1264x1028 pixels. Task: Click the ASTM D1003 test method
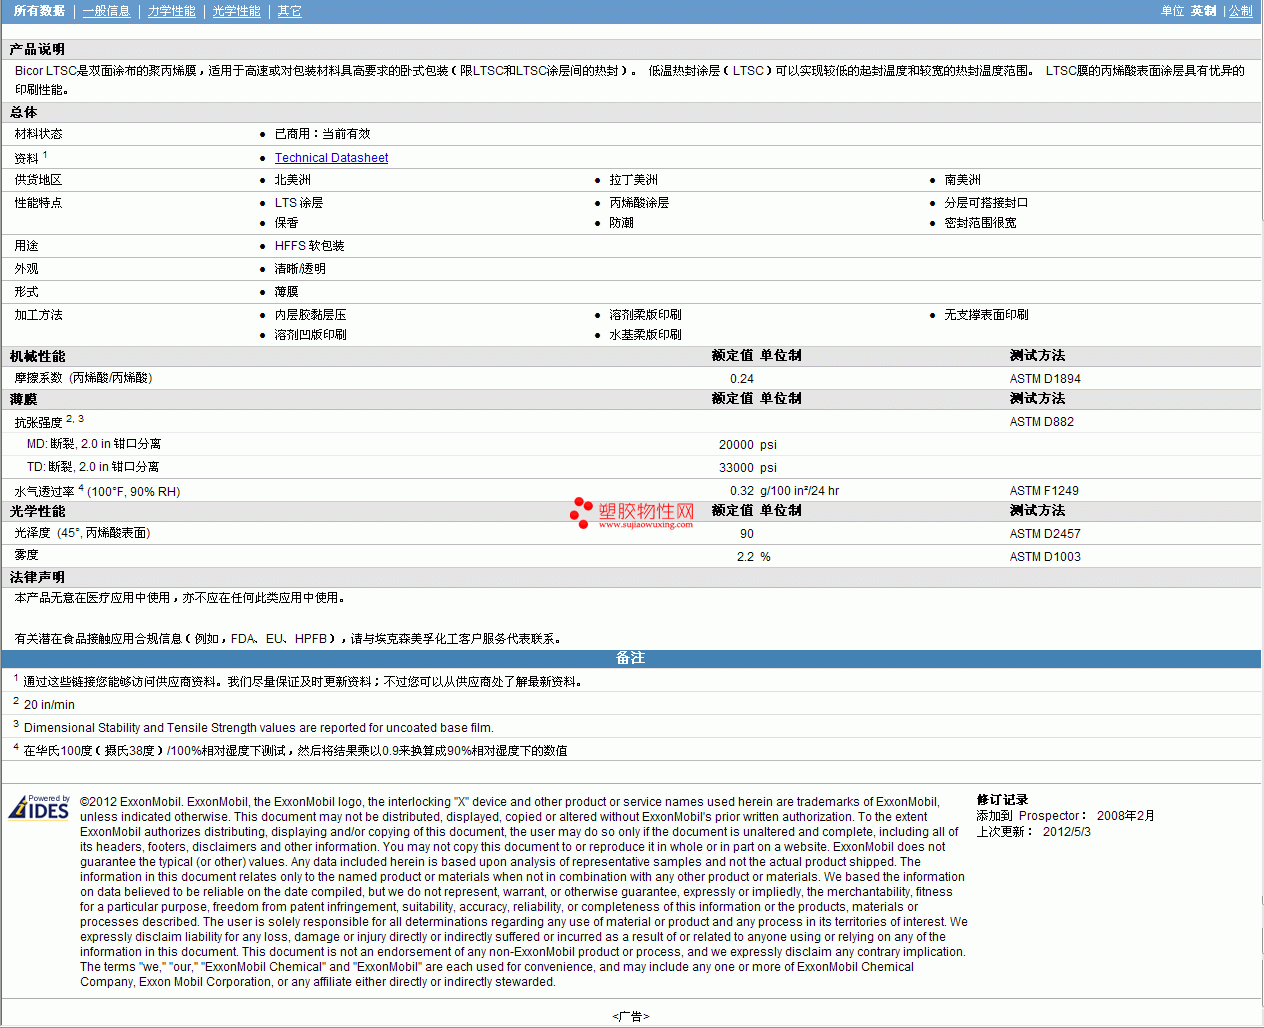1045,557
